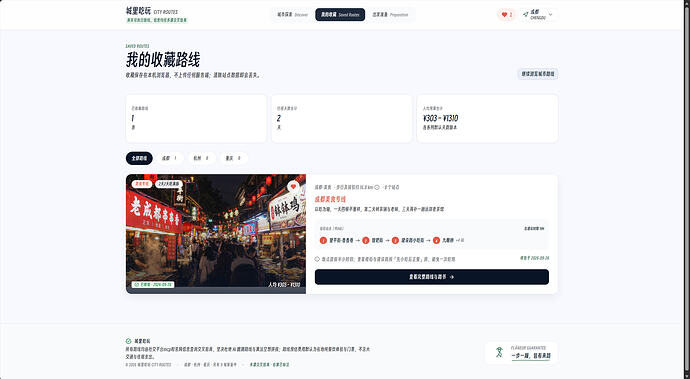
Task: Click the saved routes count value 1
Action: click(x=132, y=118)
